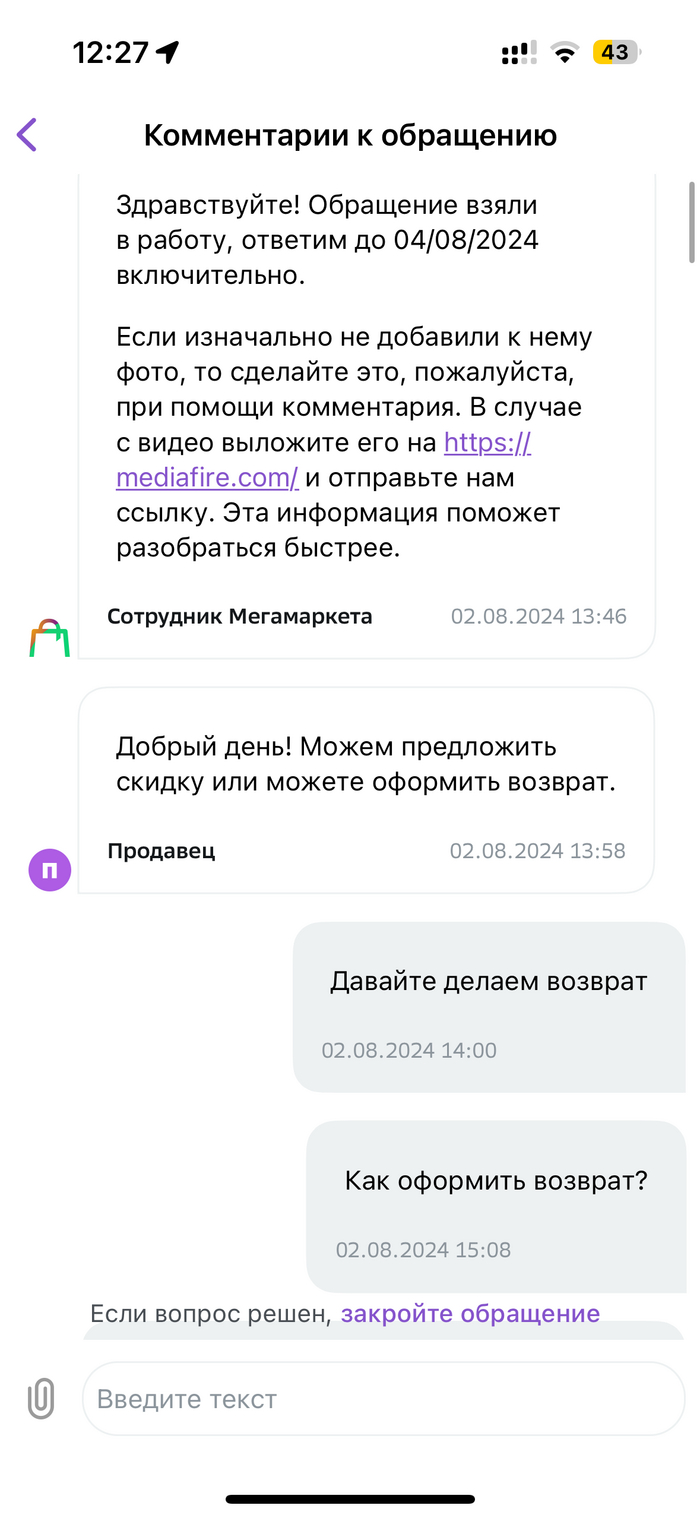The width and height of the screenshot is (700, 1518).
Task: Tap the "Сотрудник Мегамаркета" sender label
Action: point(240,616)
